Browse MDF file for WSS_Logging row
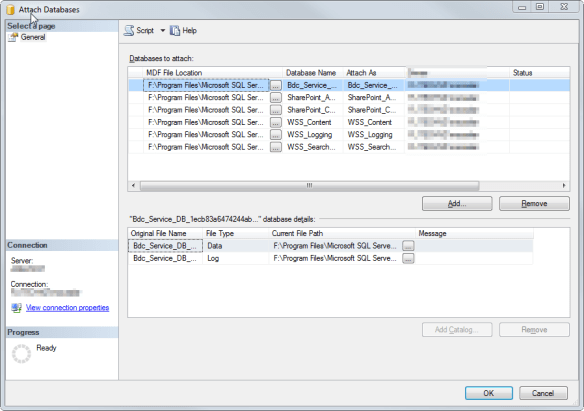Viewport: 584px width, 411px height. tap(276, 135)
